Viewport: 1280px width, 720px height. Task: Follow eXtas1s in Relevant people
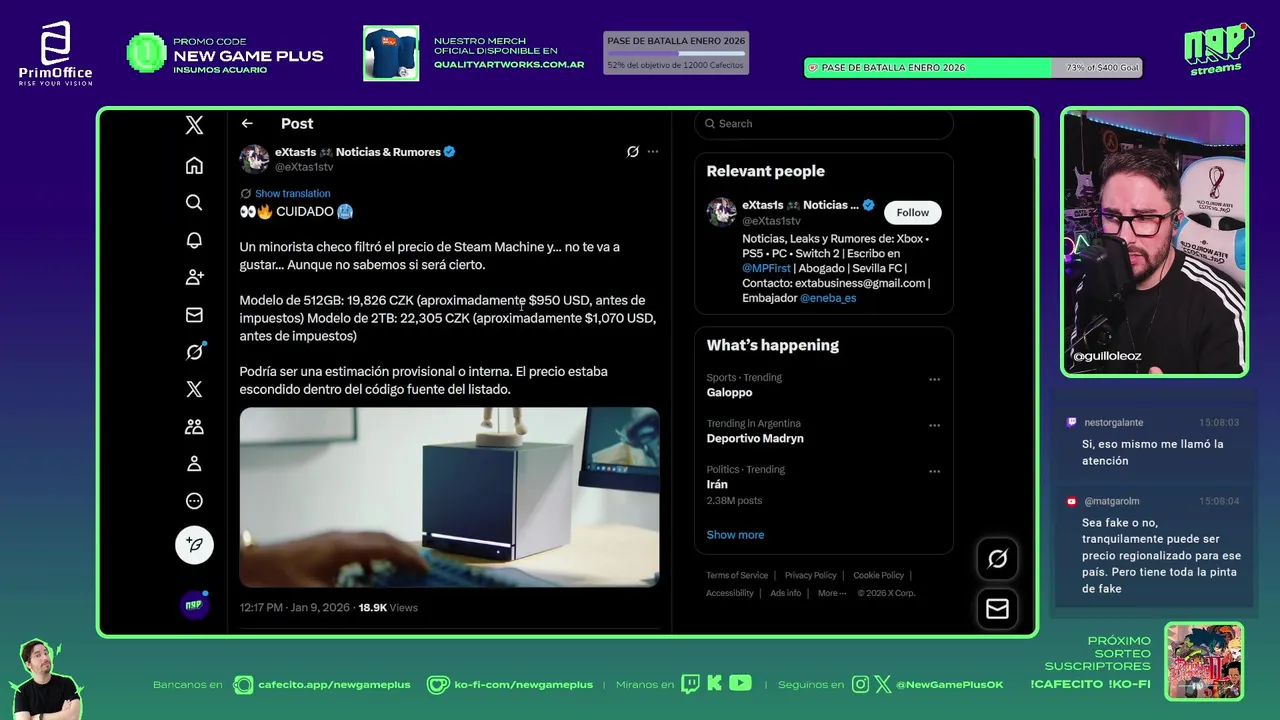point(912,212)
